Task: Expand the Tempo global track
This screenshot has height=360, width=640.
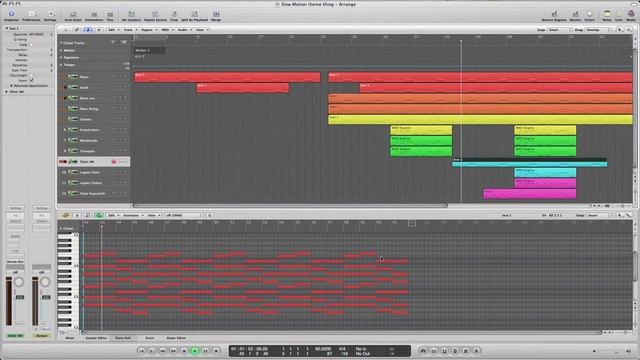Action: point(61,65)
